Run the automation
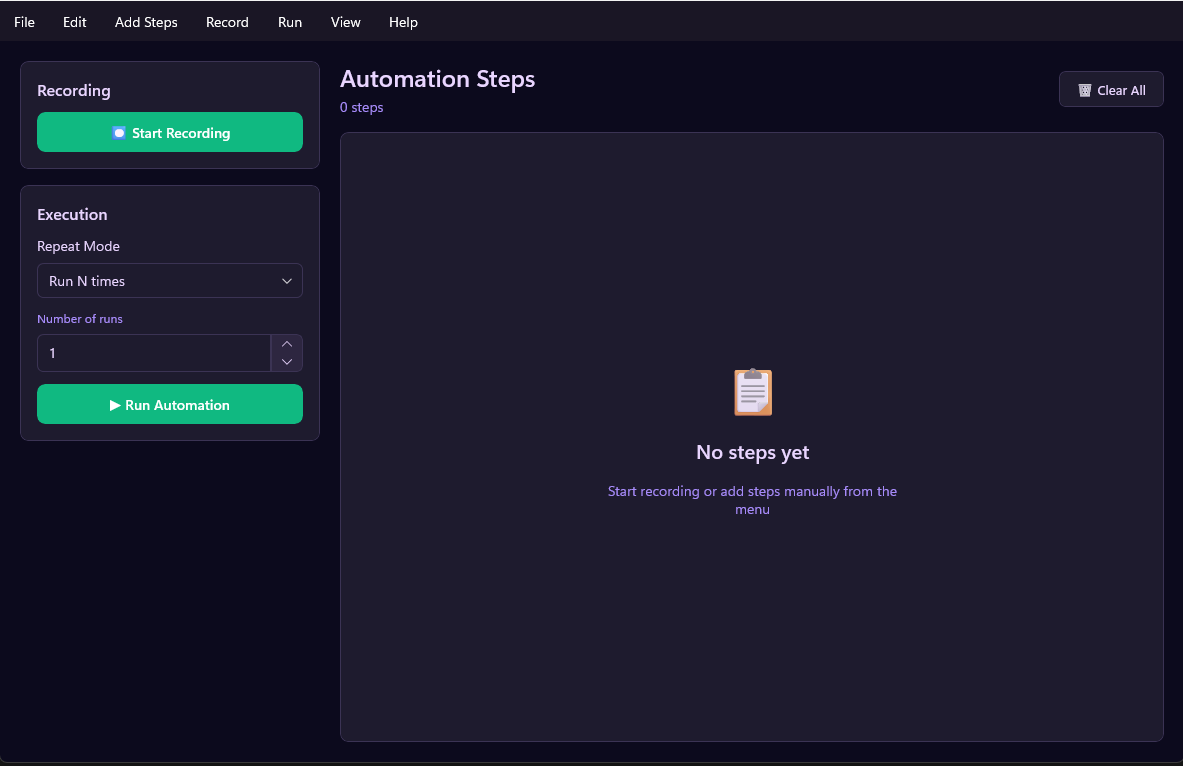Viewport: 1183px width, 766px height. pos(170,404)
